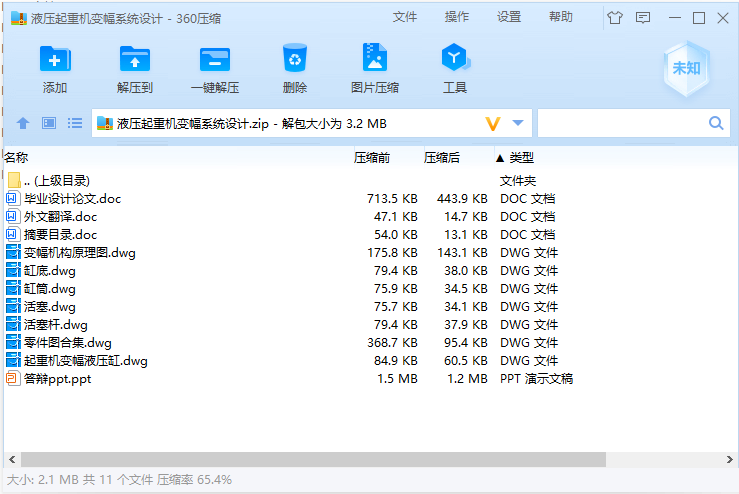Image resolution: width=739 pixels, height=494 pixels.
Task: Click the folder icon of 上级目录
Action: (x=14, y=180)
